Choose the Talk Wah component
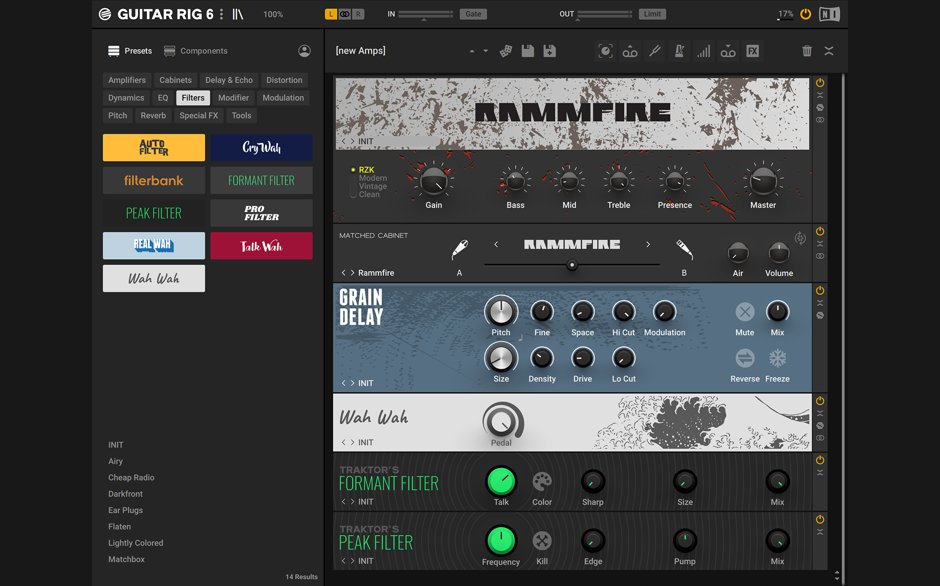The width and height of the screenshot is (940, 586). coord(261,246)
